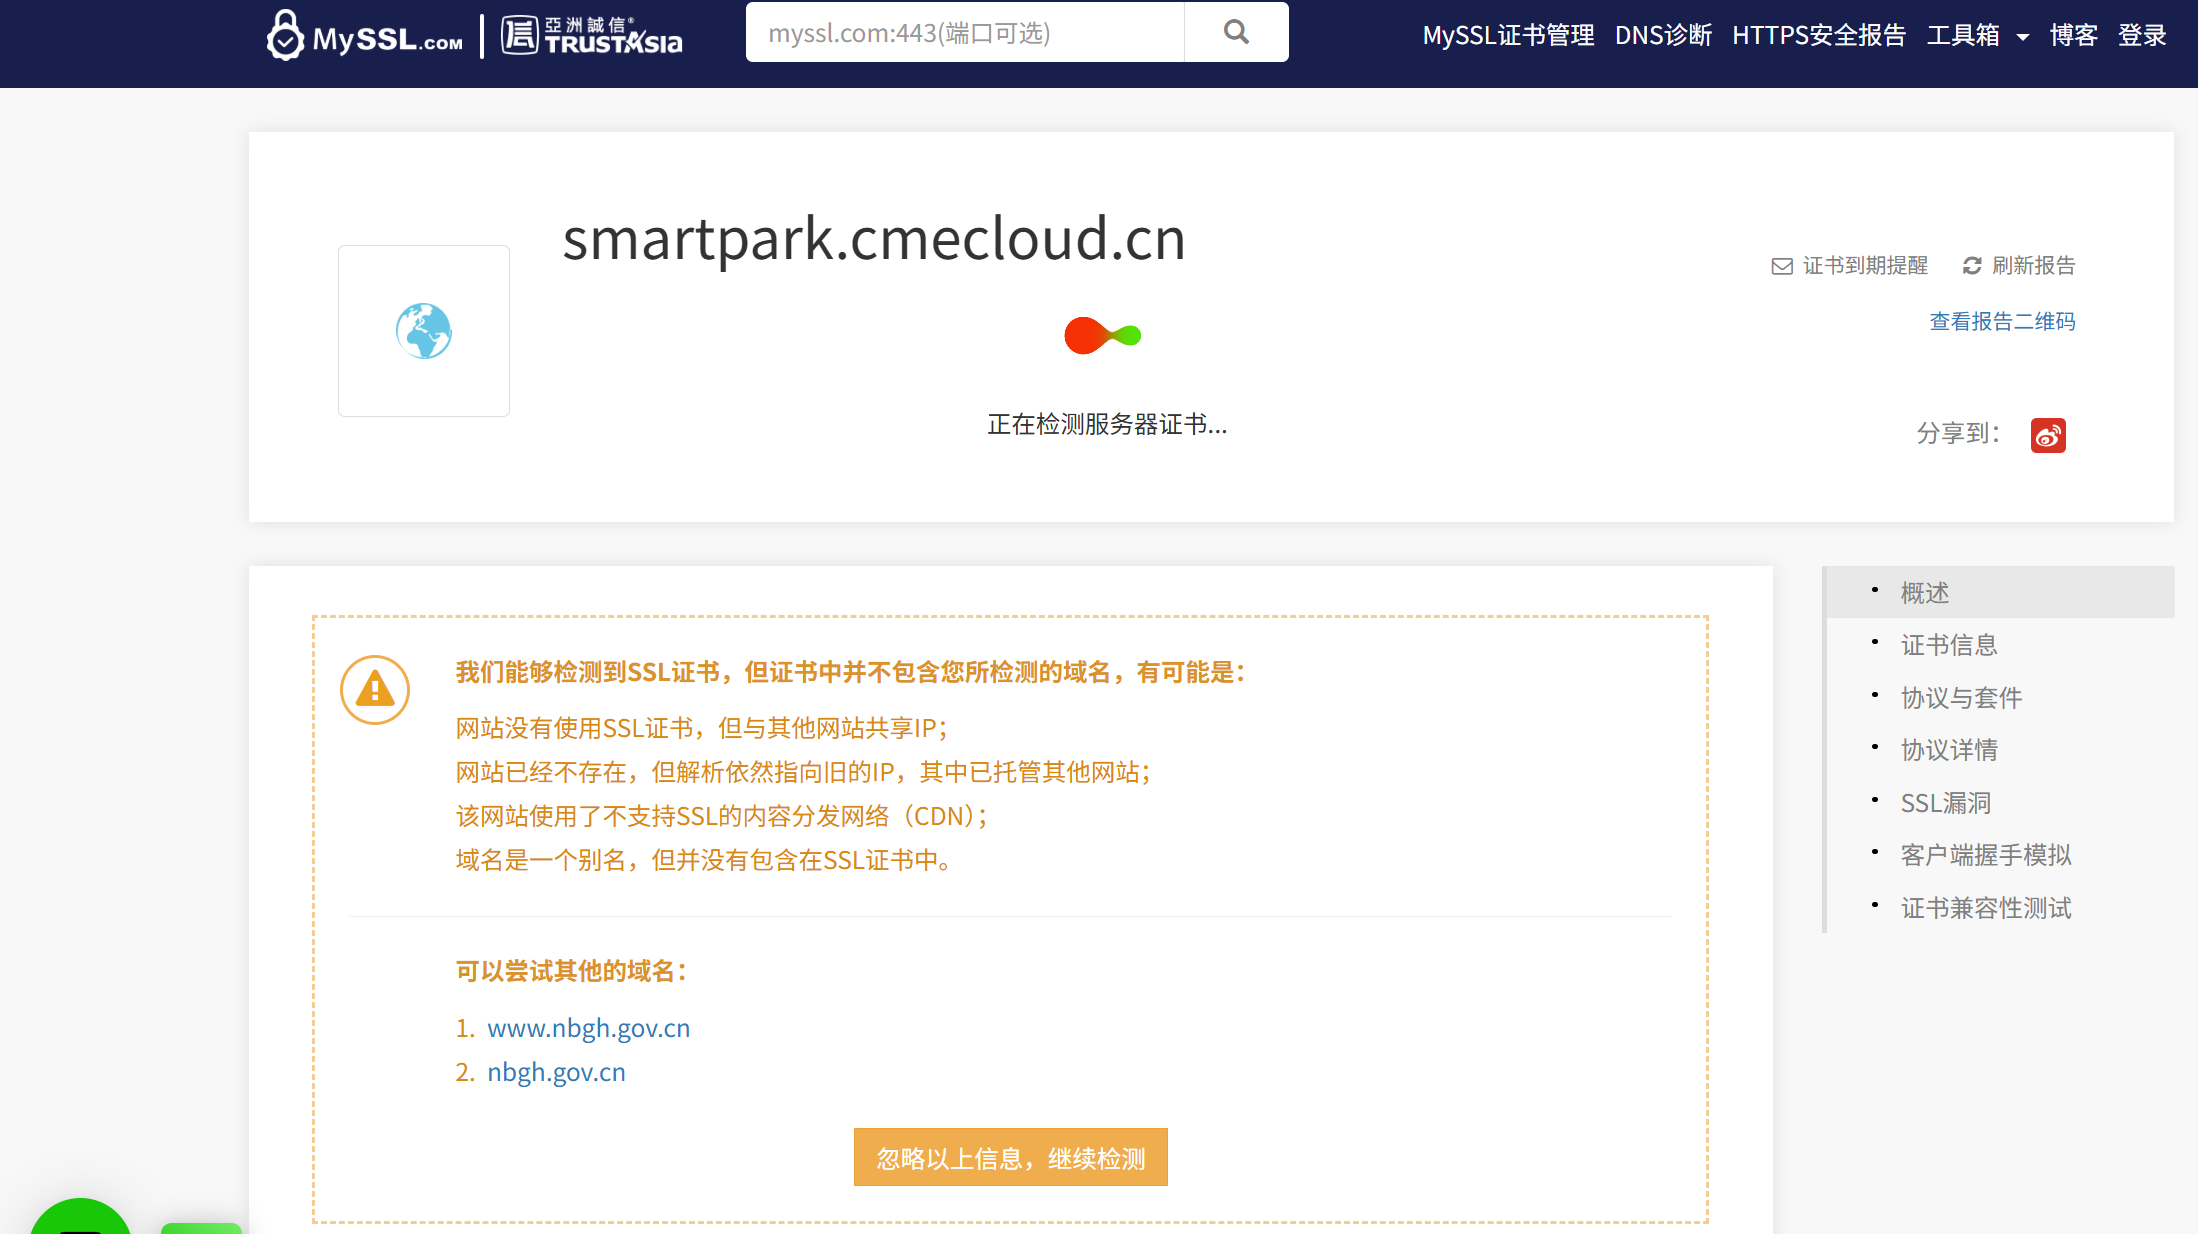2198x1234 pixels.
Task: Open HTTPS安全报告 navigation item
Action: click(x=1819, y=36)
